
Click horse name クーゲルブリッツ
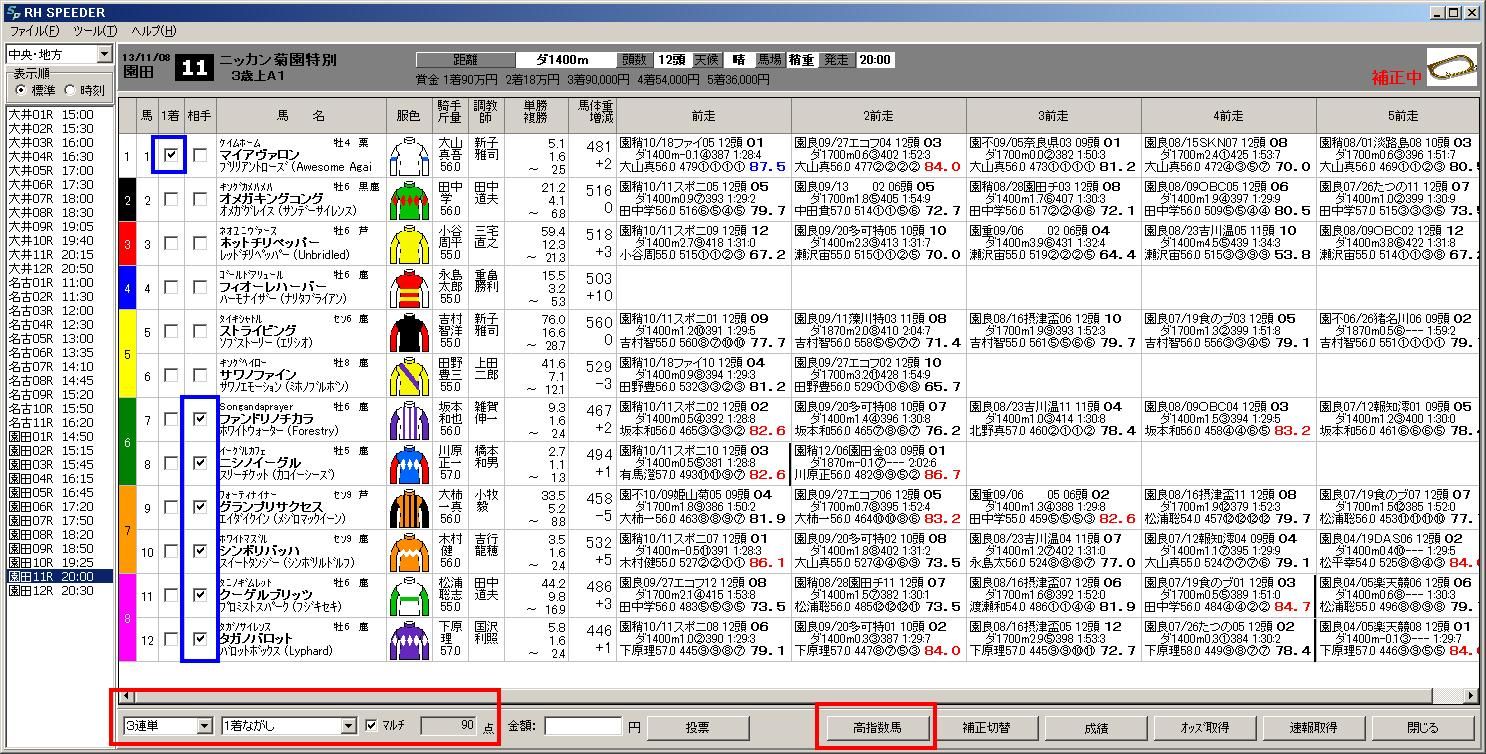(264, 595)
